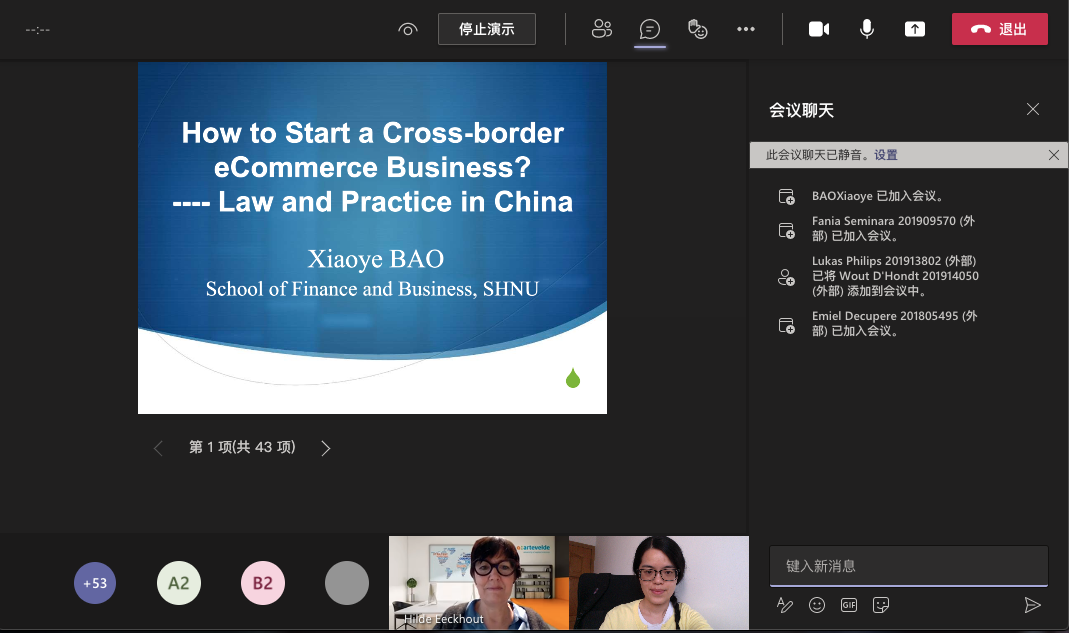Screen dimensions: 1069x633
Task: Go to the next slide
Action: tap(325, 448)
